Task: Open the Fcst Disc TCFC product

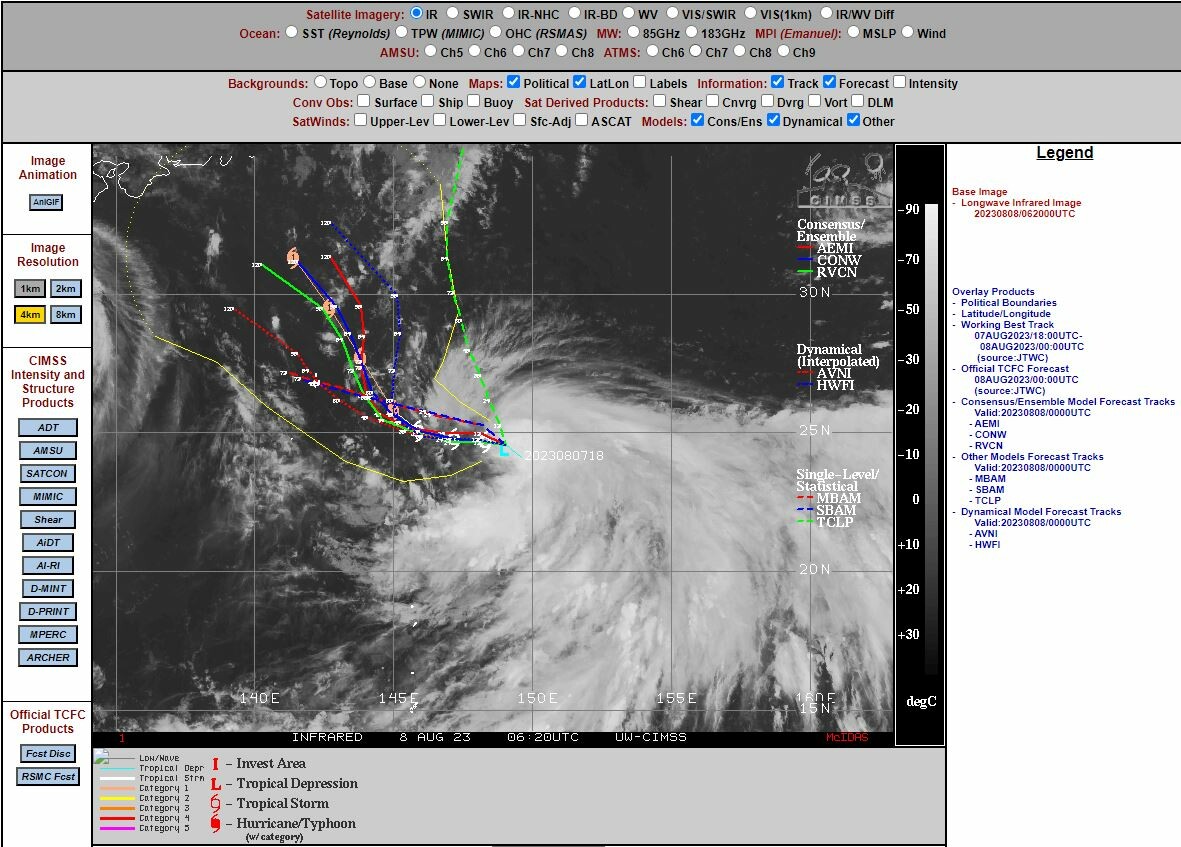Action: [x=48, y=754]
